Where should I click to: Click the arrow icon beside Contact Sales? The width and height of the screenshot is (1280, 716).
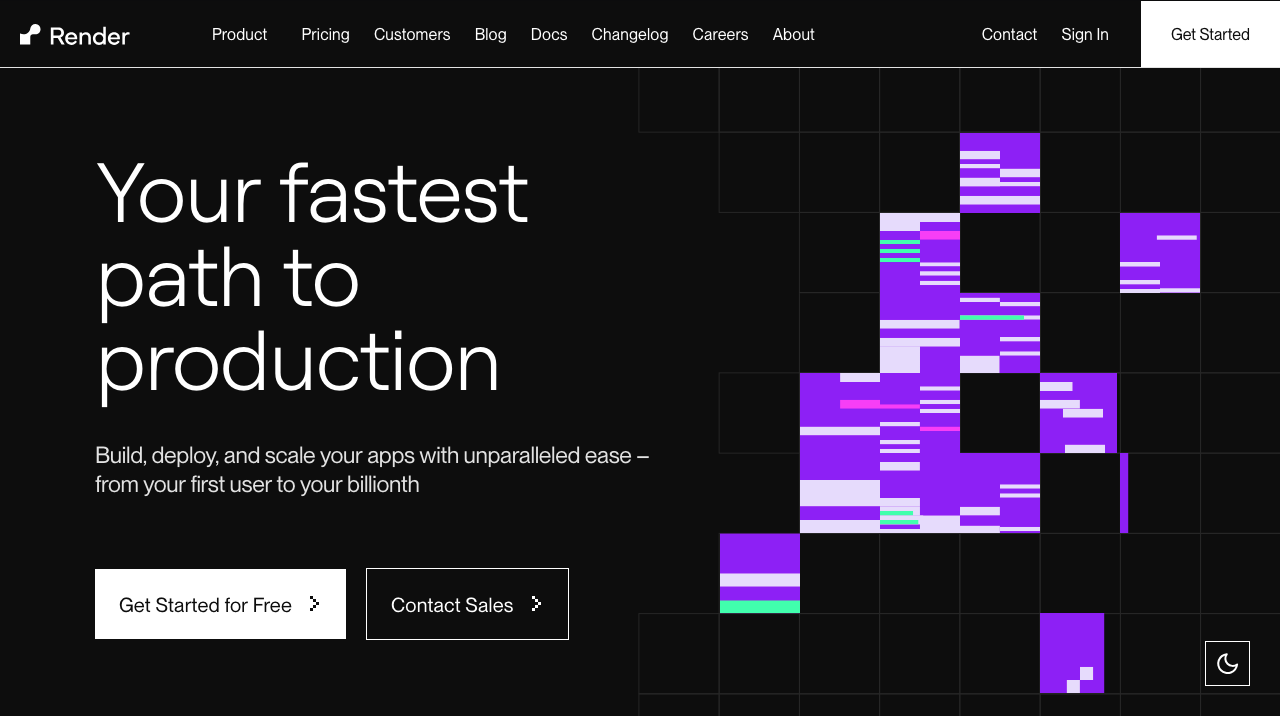coord(536,604)
